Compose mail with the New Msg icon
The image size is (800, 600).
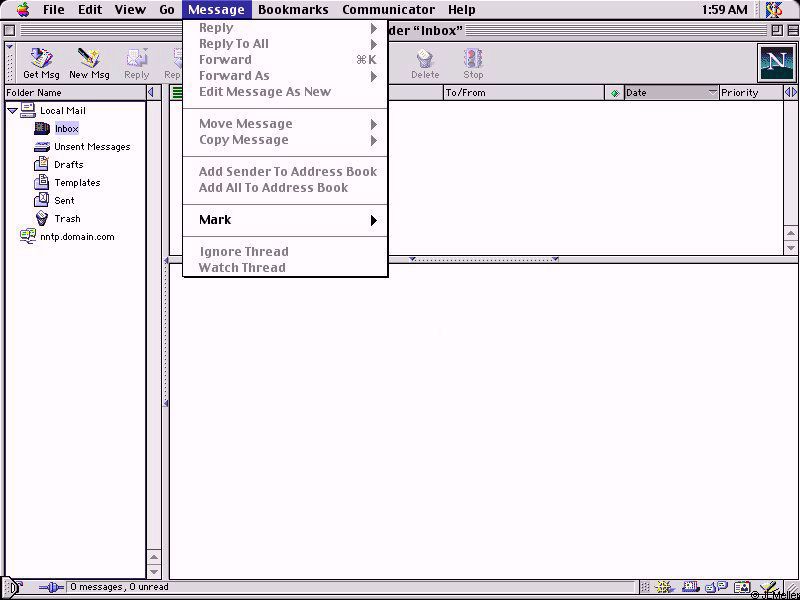(89, 58)
